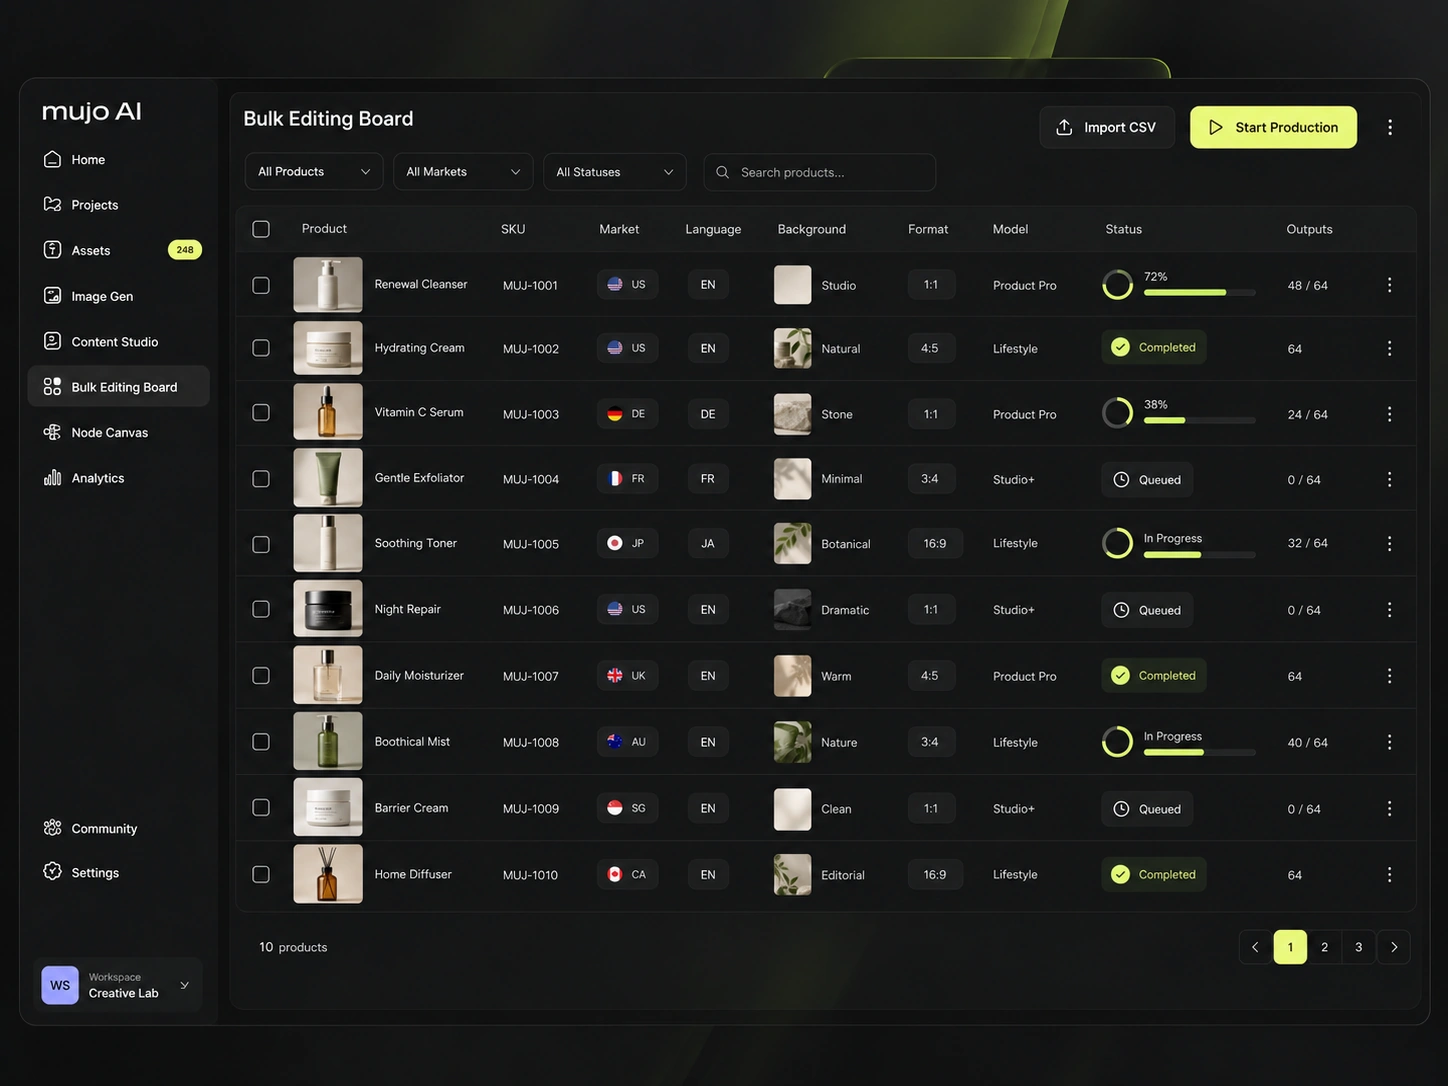This screenshot has width=1448, height=1086.
Task: Open row actions for Renewal Cleanser
Action: coord(1389,285)
